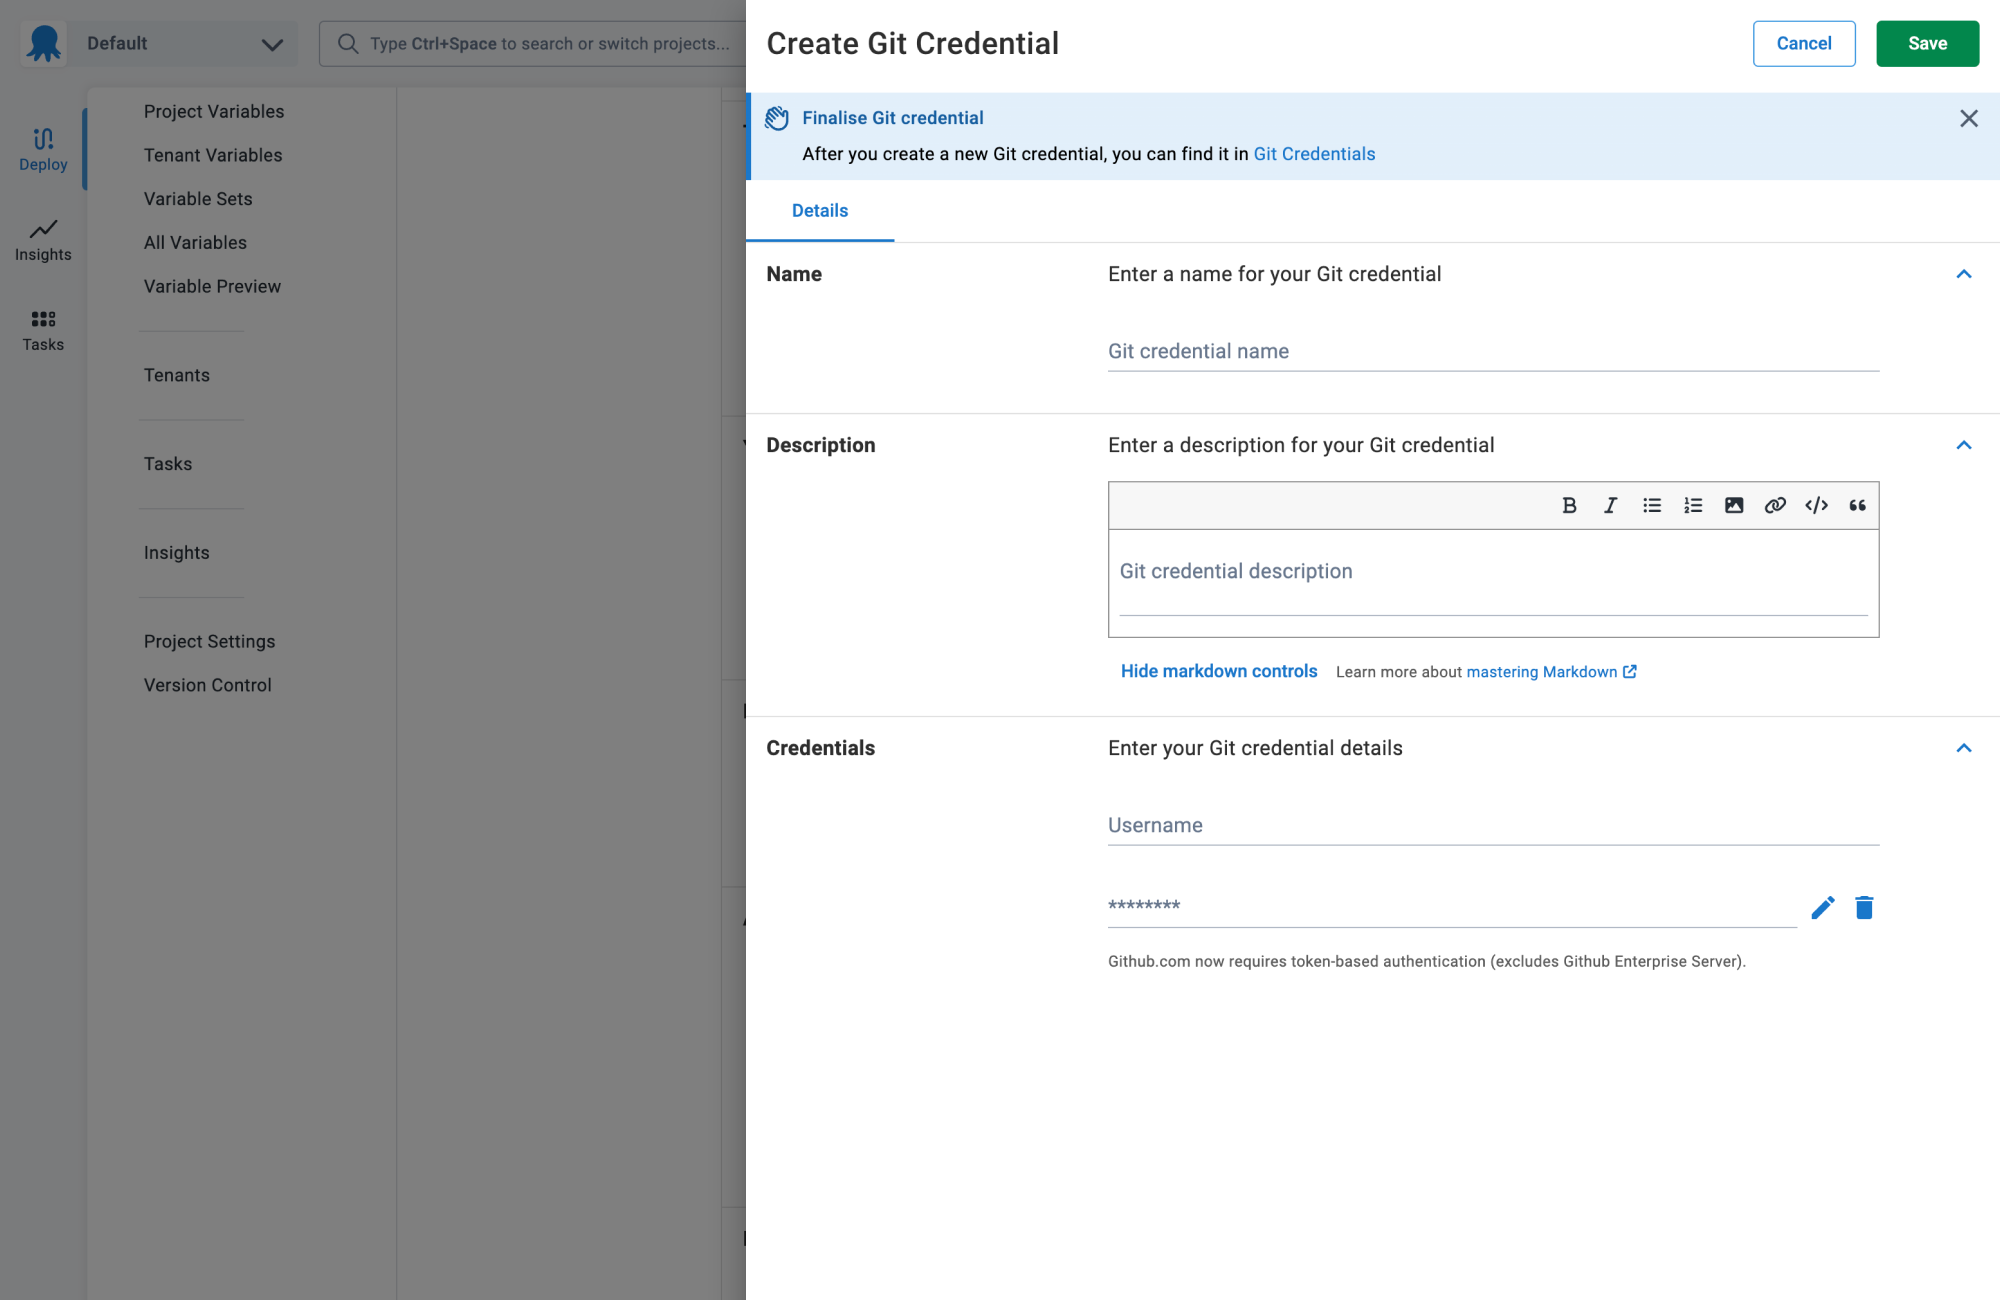Switch to the Details tab
The height and width of the screenshot is (1300, 2000).
(820, 210)
